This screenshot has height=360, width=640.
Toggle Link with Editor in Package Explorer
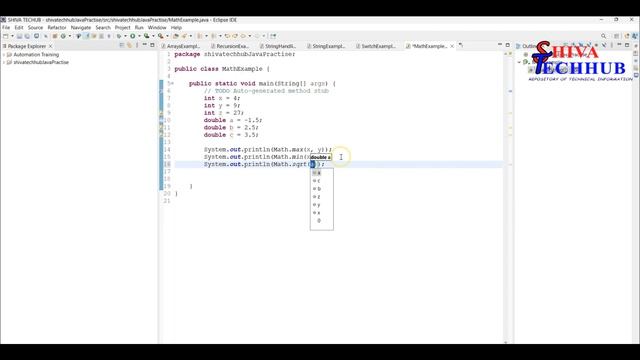(x=129, y=46)
